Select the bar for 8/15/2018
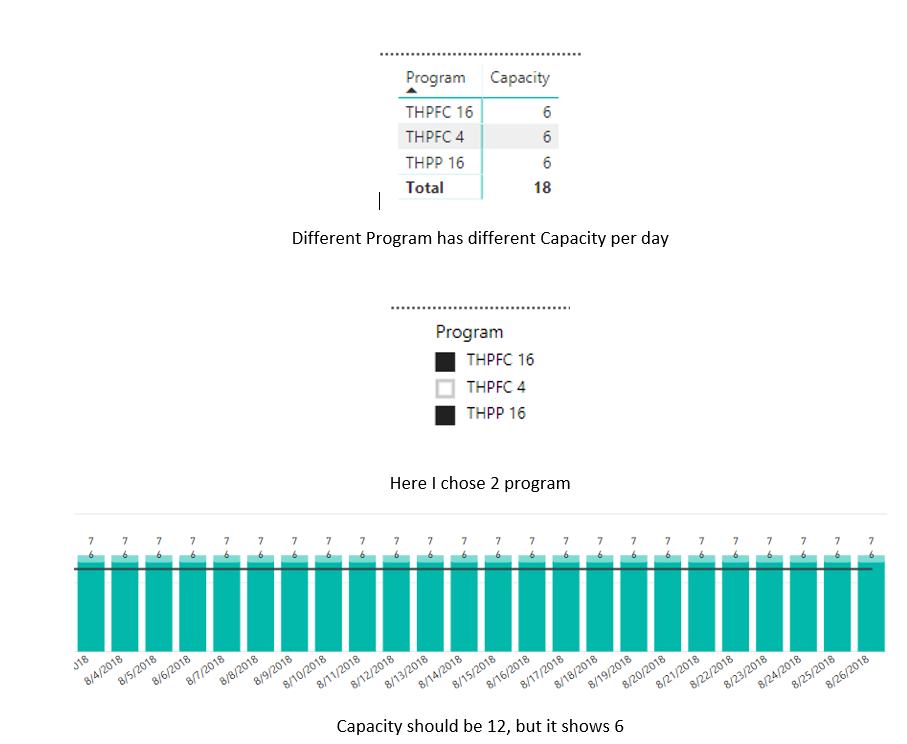 (498, 603)
